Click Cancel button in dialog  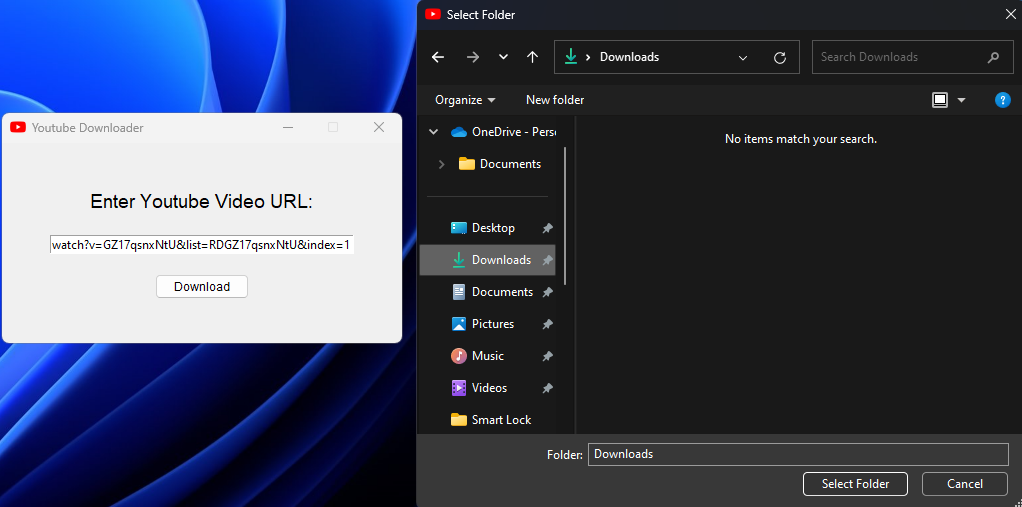[965, 484]
